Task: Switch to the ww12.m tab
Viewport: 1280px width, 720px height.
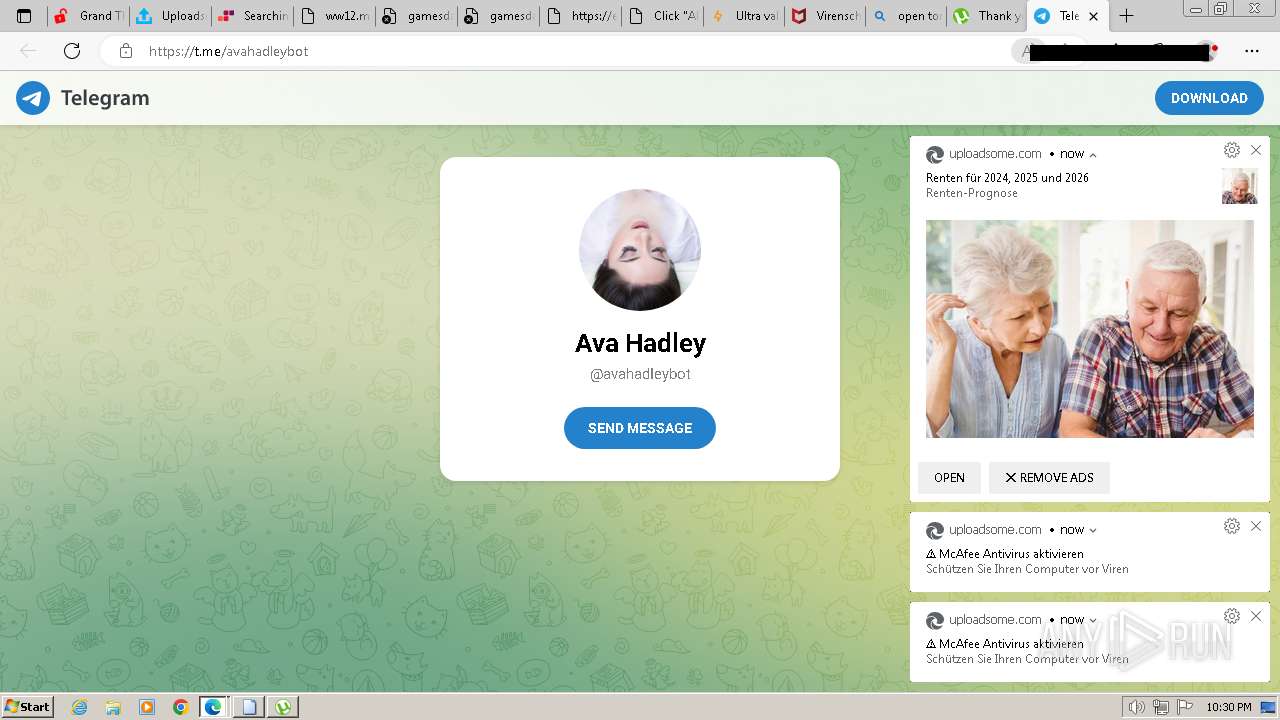Action: pos(335,16)
